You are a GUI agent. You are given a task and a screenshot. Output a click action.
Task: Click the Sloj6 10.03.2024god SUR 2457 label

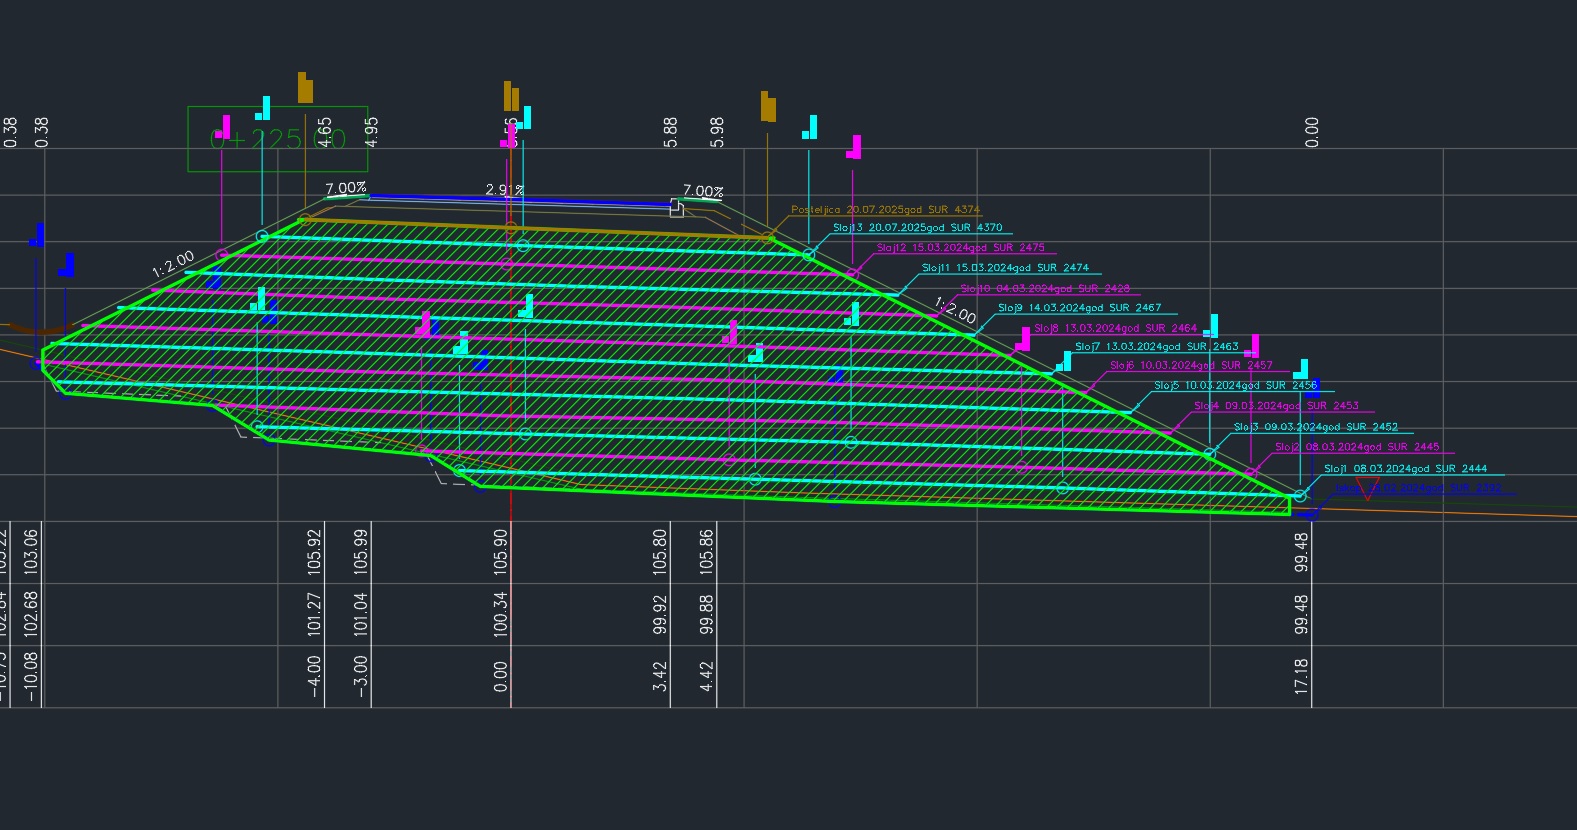tap(1191, 366)
